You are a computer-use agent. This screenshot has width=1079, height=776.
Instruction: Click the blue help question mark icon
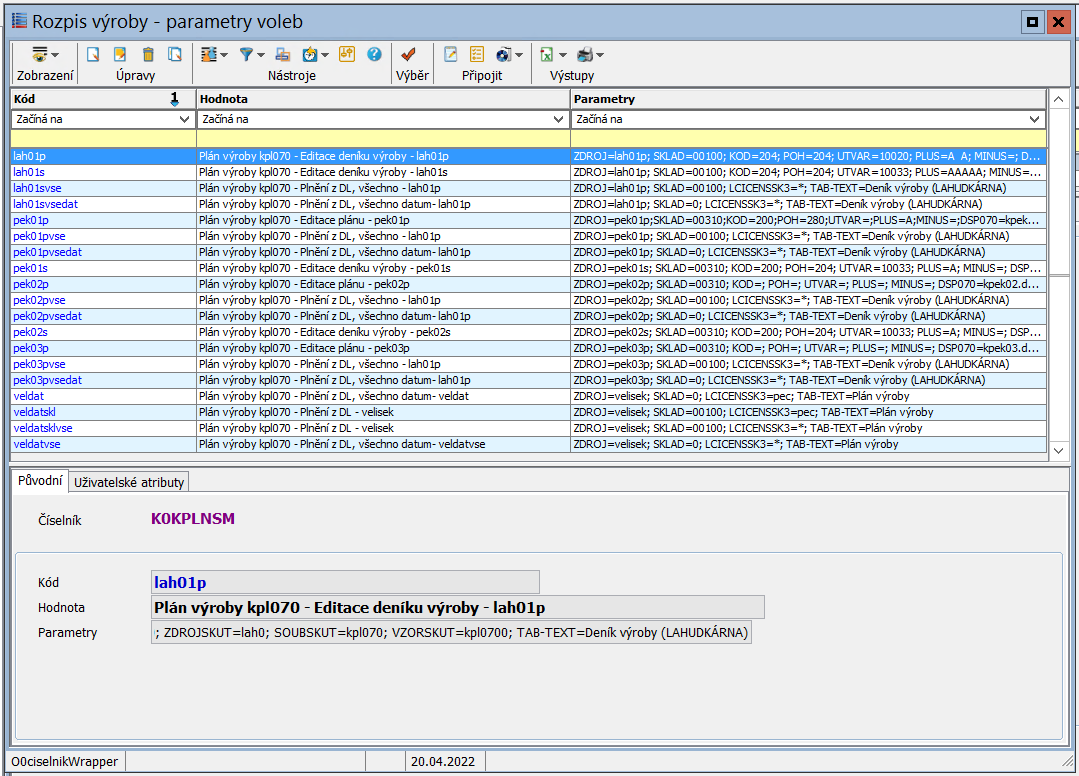[x=374, y=55]
